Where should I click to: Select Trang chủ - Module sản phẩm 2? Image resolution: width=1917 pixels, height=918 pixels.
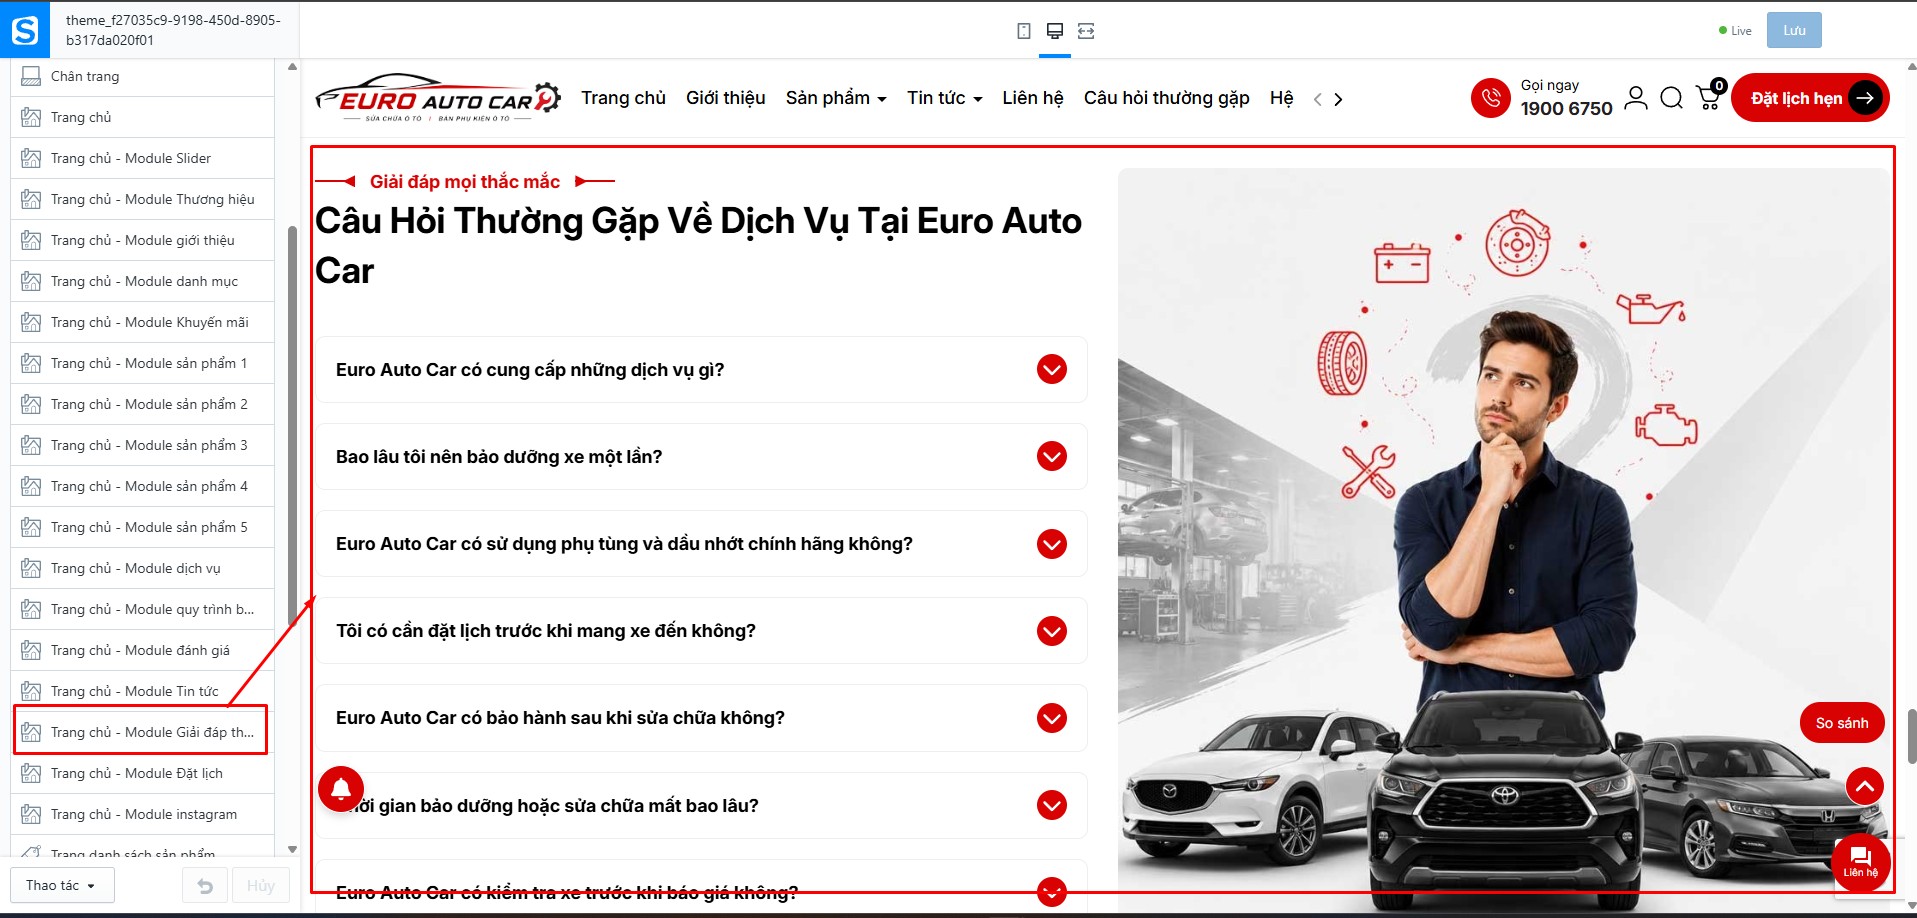click(143, 404)
